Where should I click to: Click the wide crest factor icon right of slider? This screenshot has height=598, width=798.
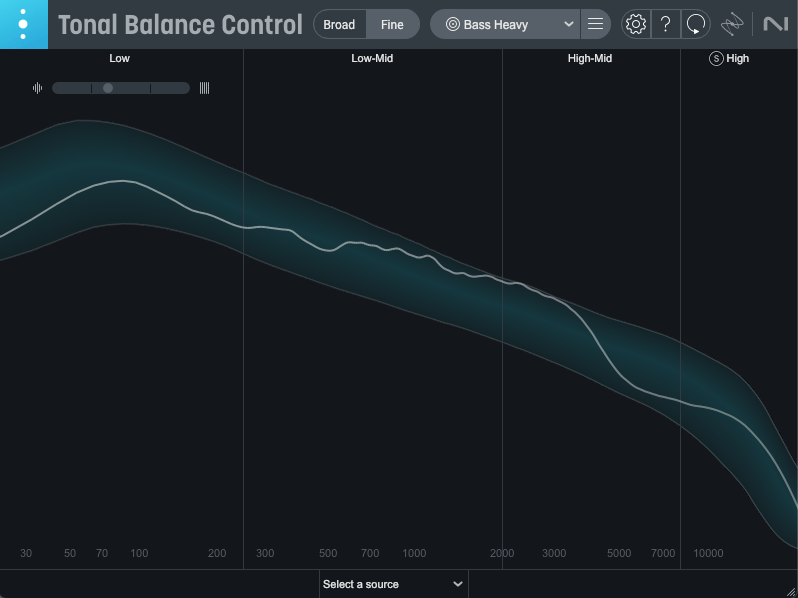pyautogui.click(x=204, y=88)
